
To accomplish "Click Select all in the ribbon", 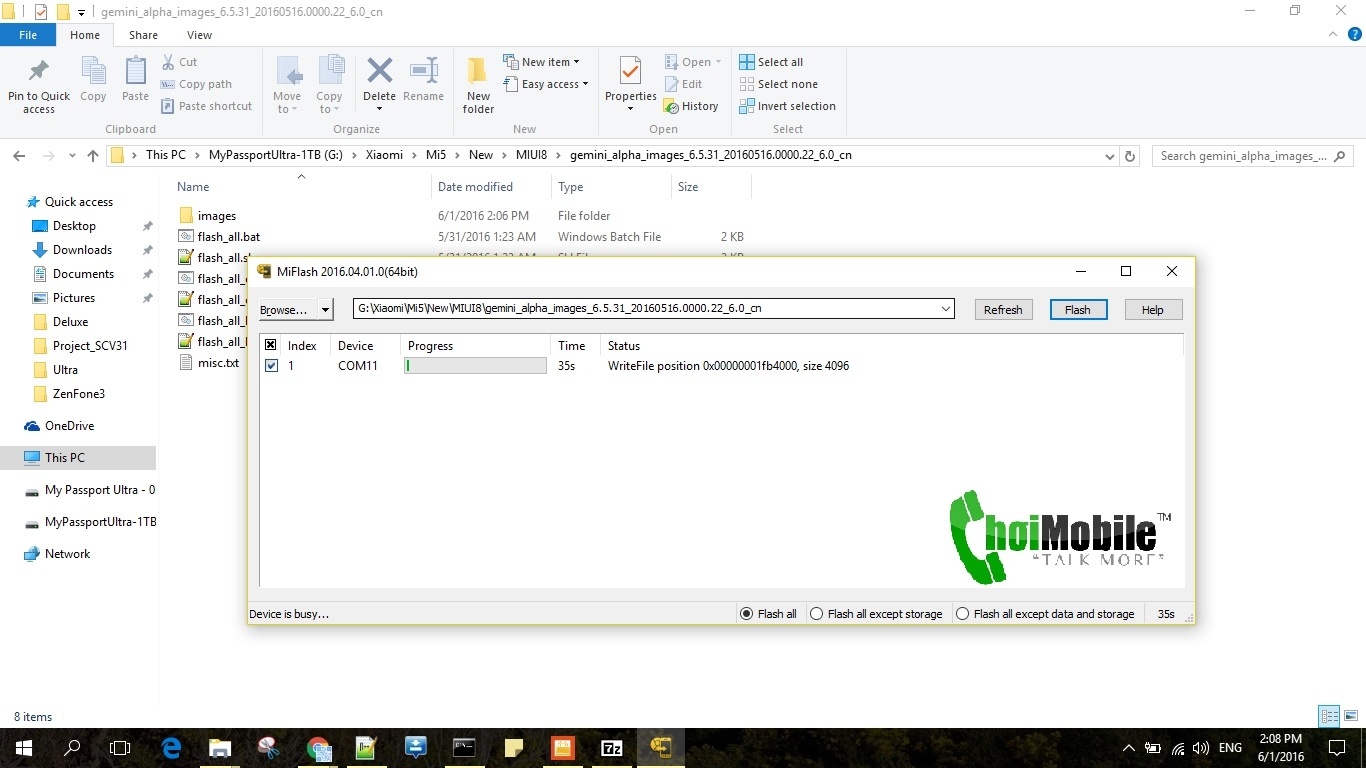I will point(771,62).
